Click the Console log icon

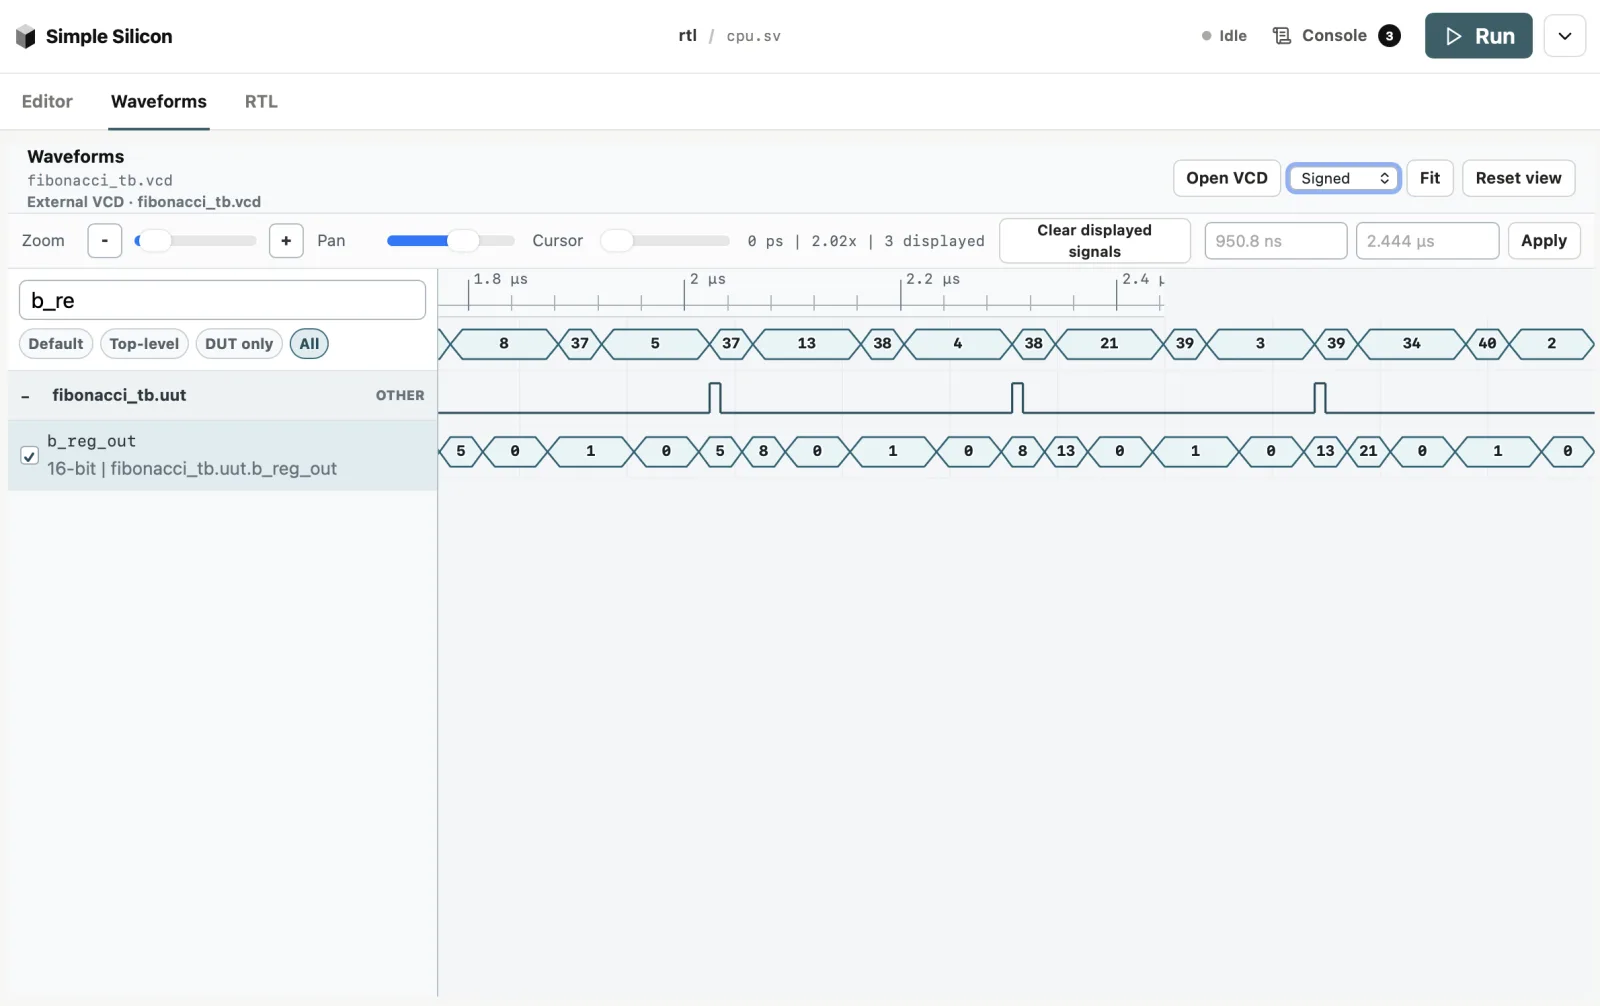pos(1281,36)
